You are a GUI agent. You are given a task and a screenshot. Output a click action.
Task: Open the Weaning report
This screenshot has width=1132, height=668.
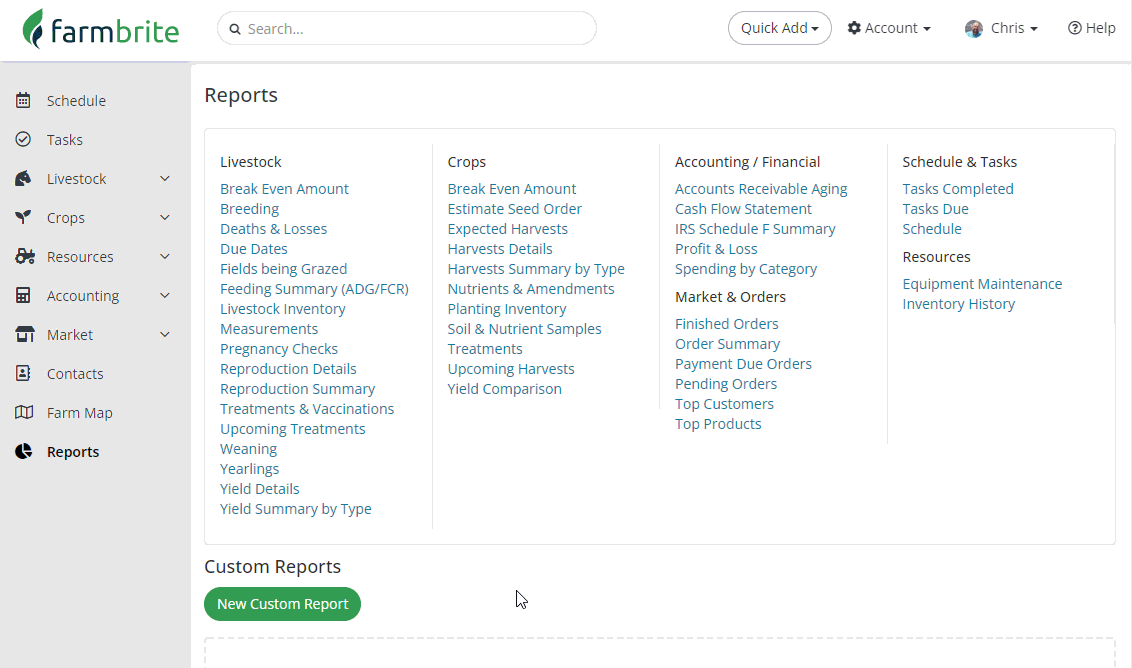248,448
